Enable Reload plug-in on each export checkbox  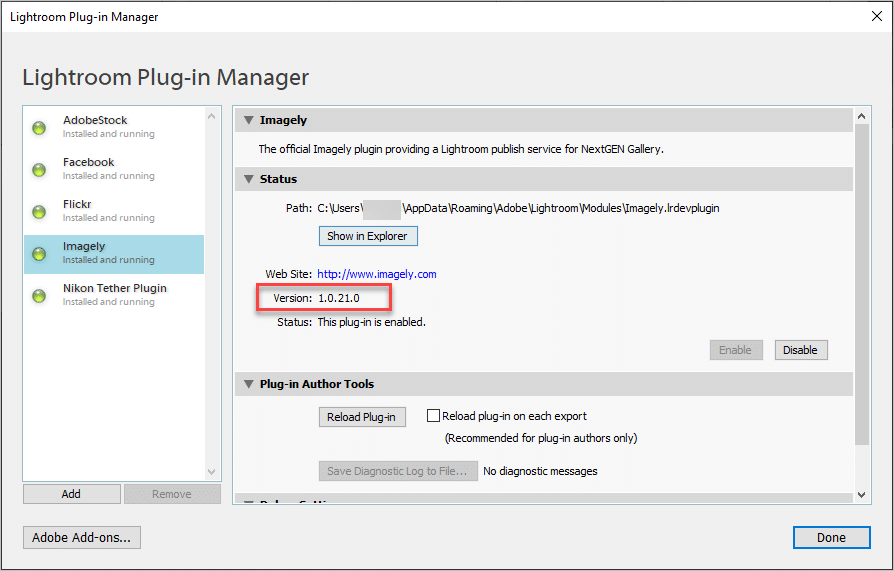click(433, 416)
